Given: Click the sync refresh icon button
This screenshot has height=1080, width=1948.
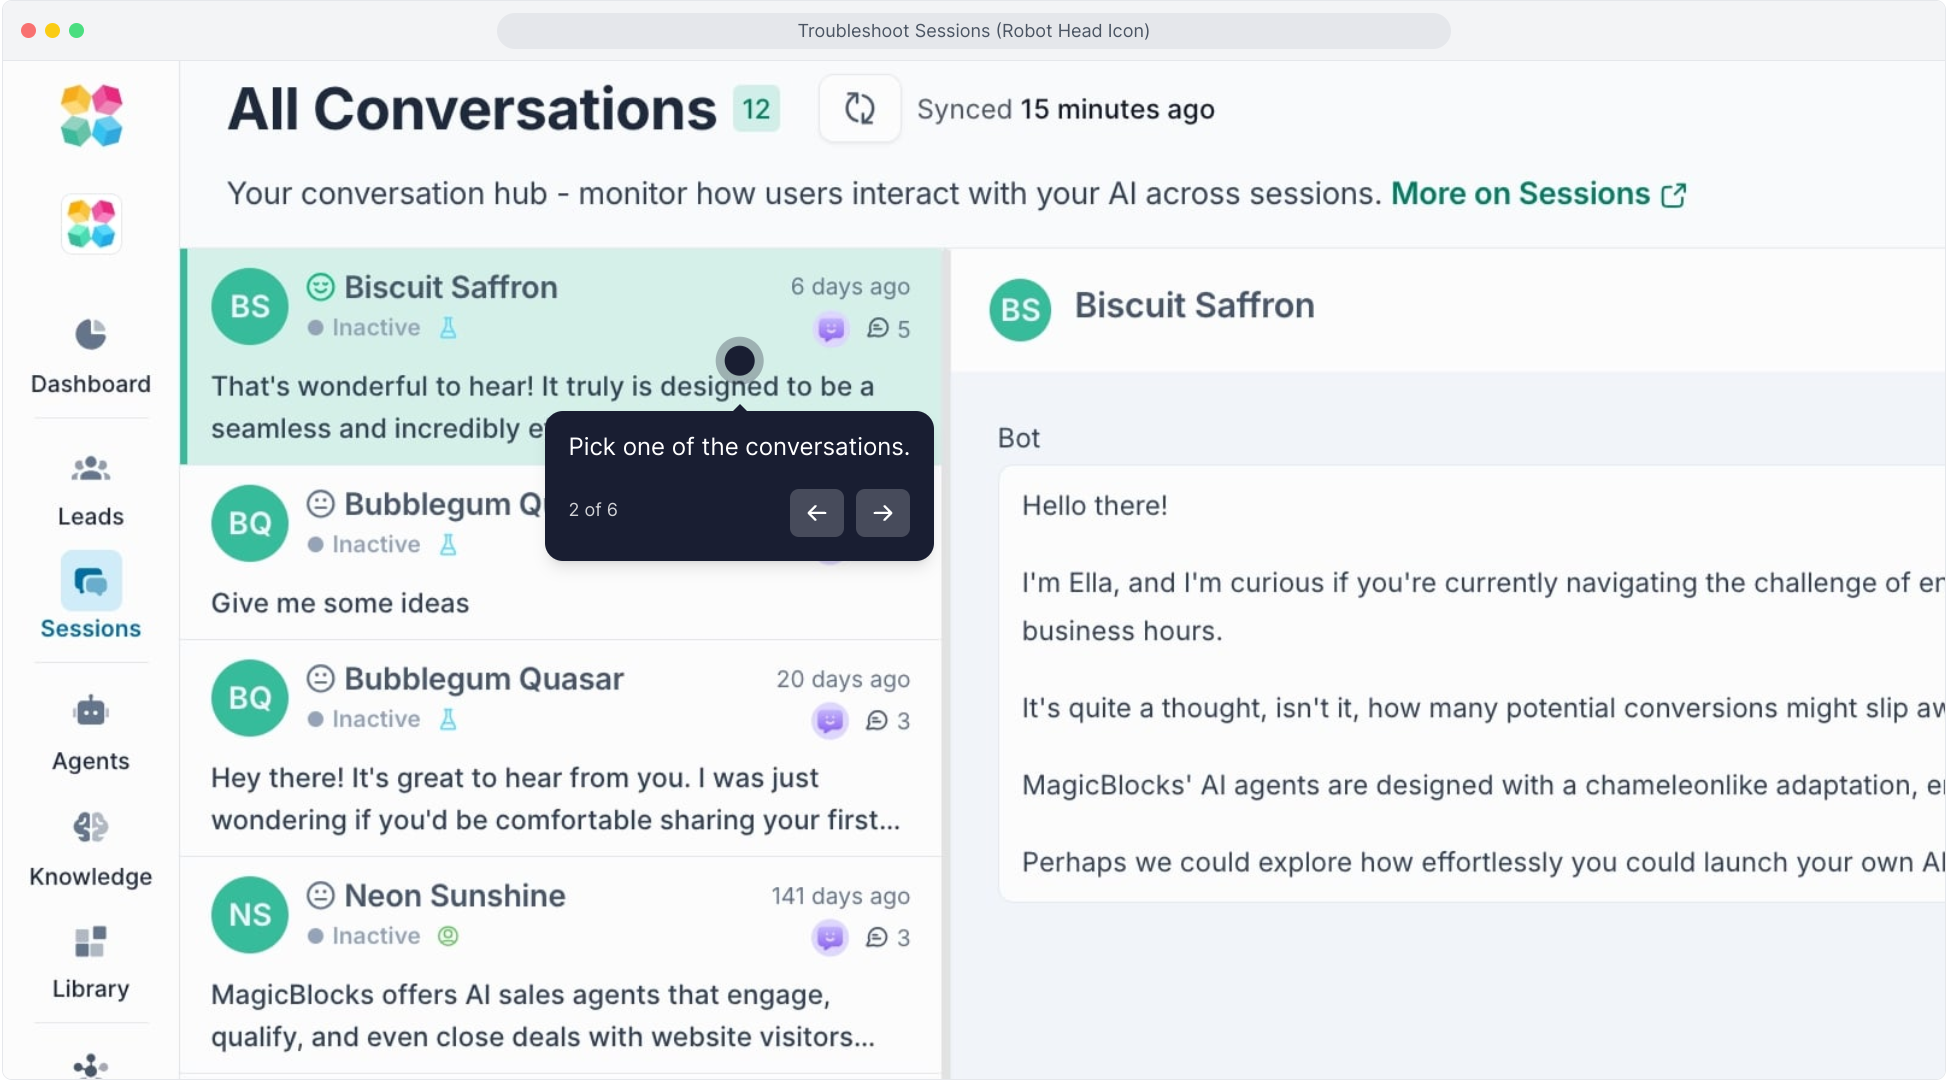Looking at the screenshot, I should (859, 109).
